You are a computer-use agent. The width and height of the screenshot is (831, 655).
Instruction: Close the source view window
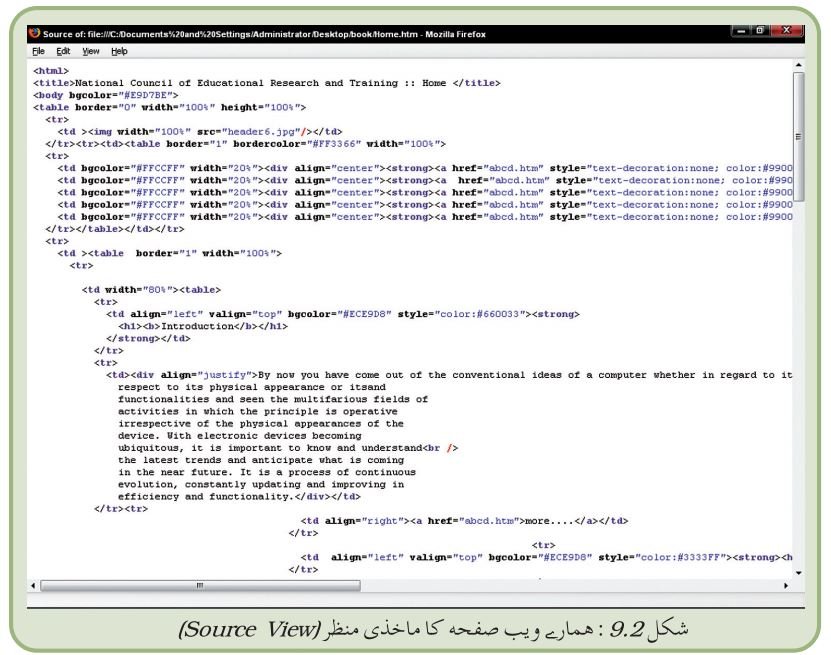786,31
